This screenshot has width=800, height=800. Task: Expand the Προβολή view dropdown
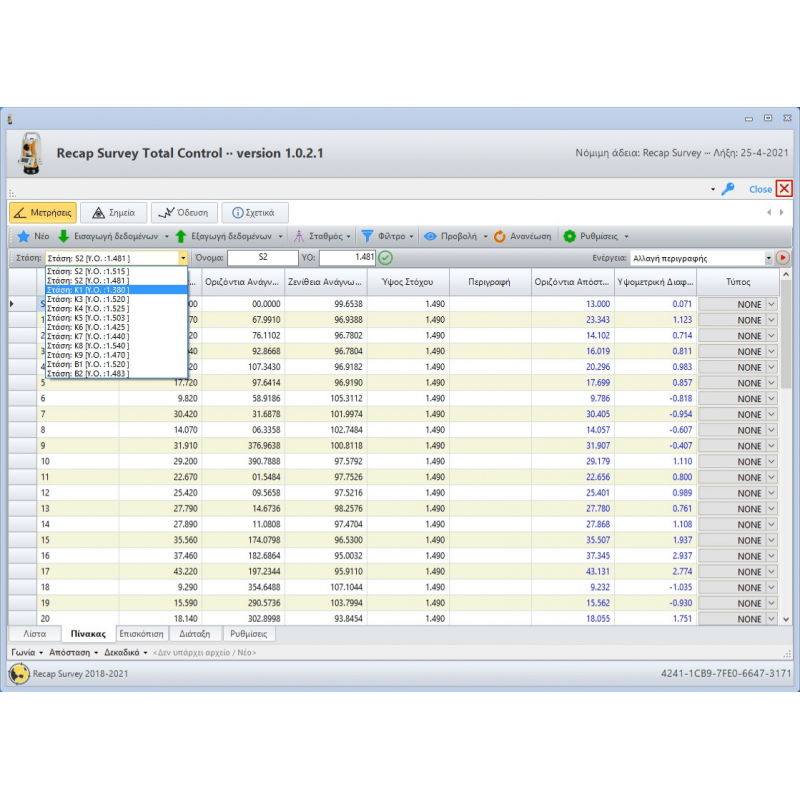(485, 237)
